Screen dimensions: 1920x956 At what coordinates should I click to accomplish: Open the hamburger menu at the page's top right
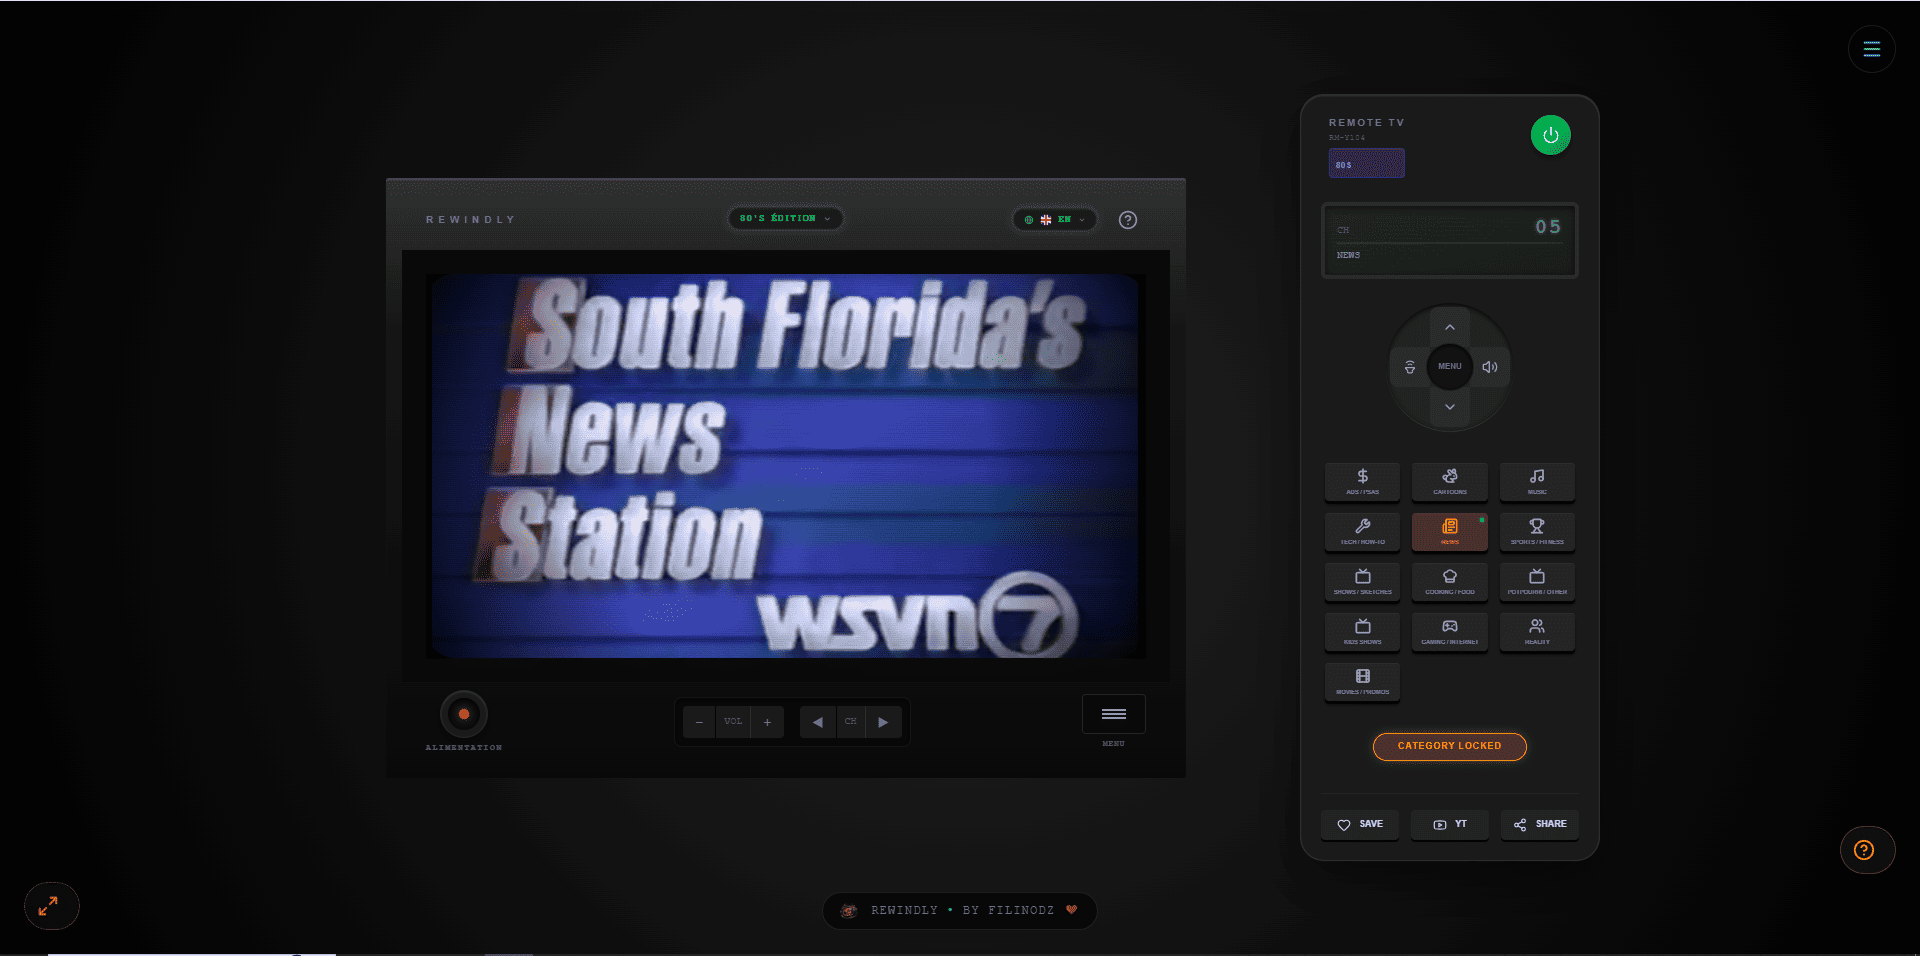coord(1872,49)
